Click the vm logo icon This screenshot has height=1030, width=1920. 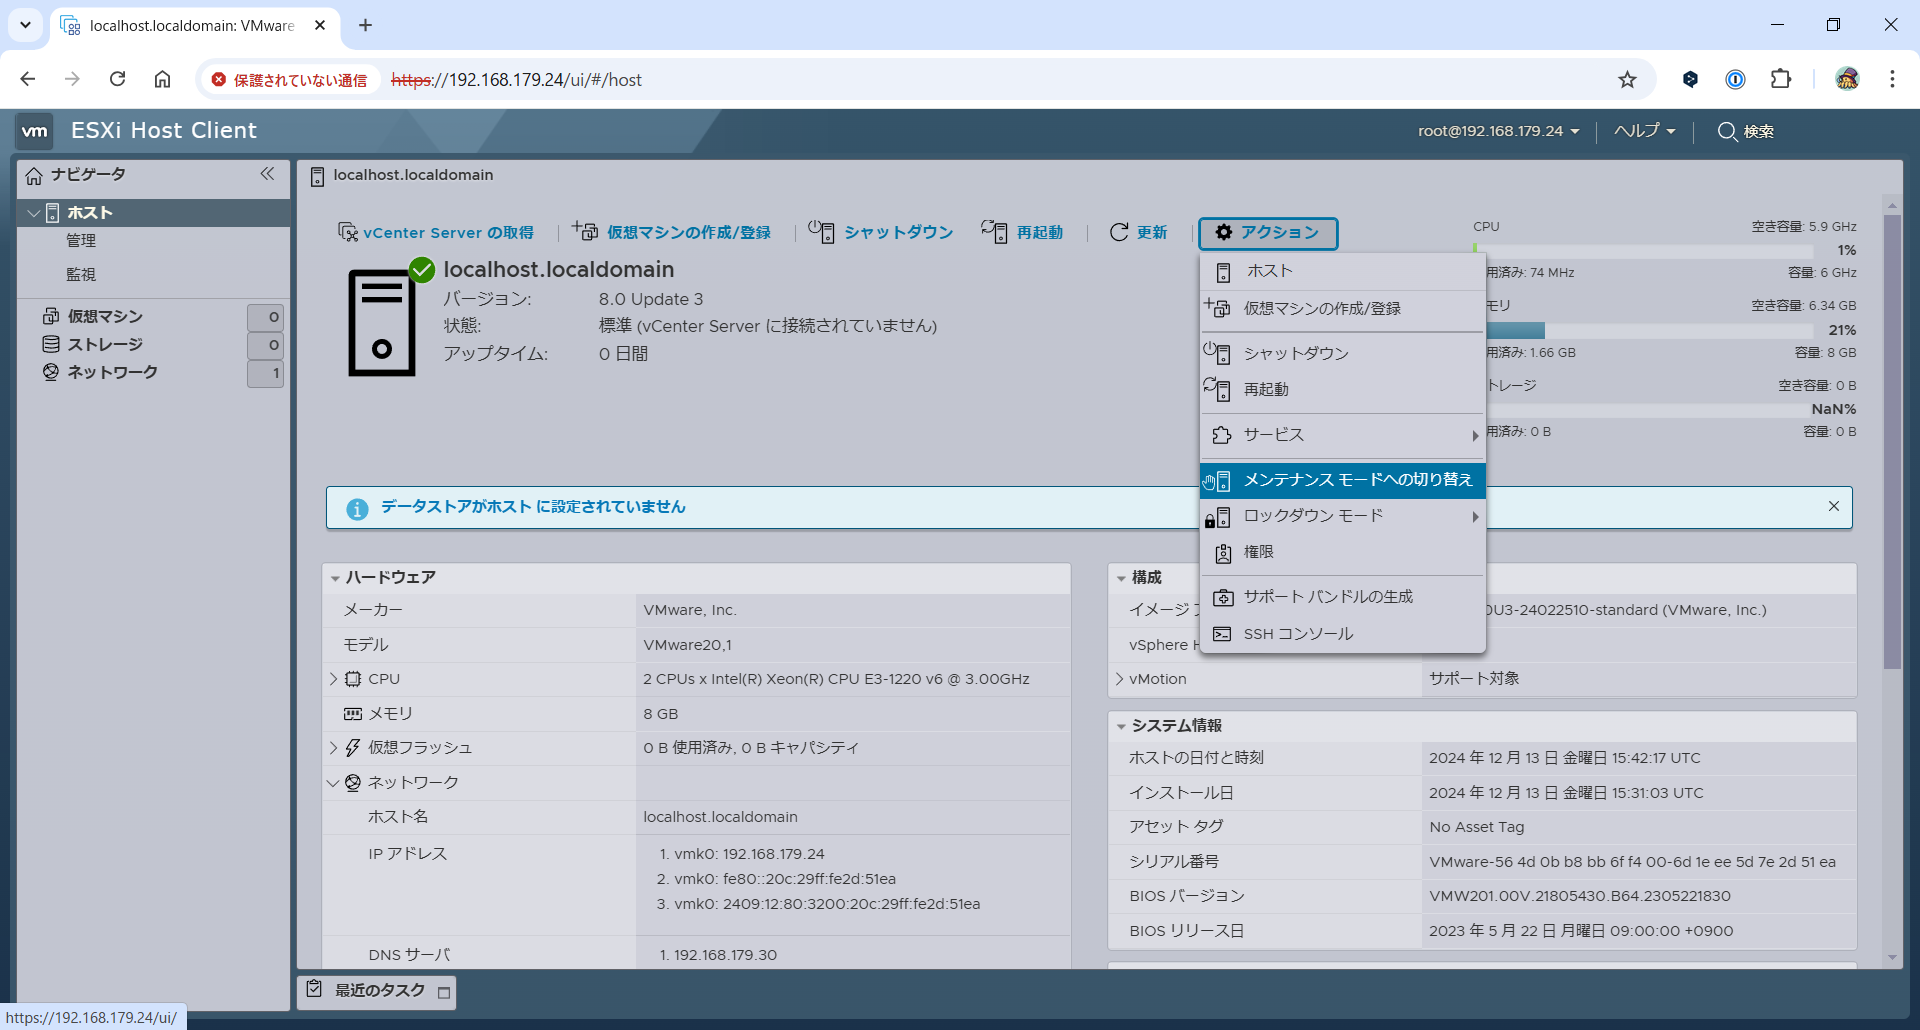(x=35, y=131)
